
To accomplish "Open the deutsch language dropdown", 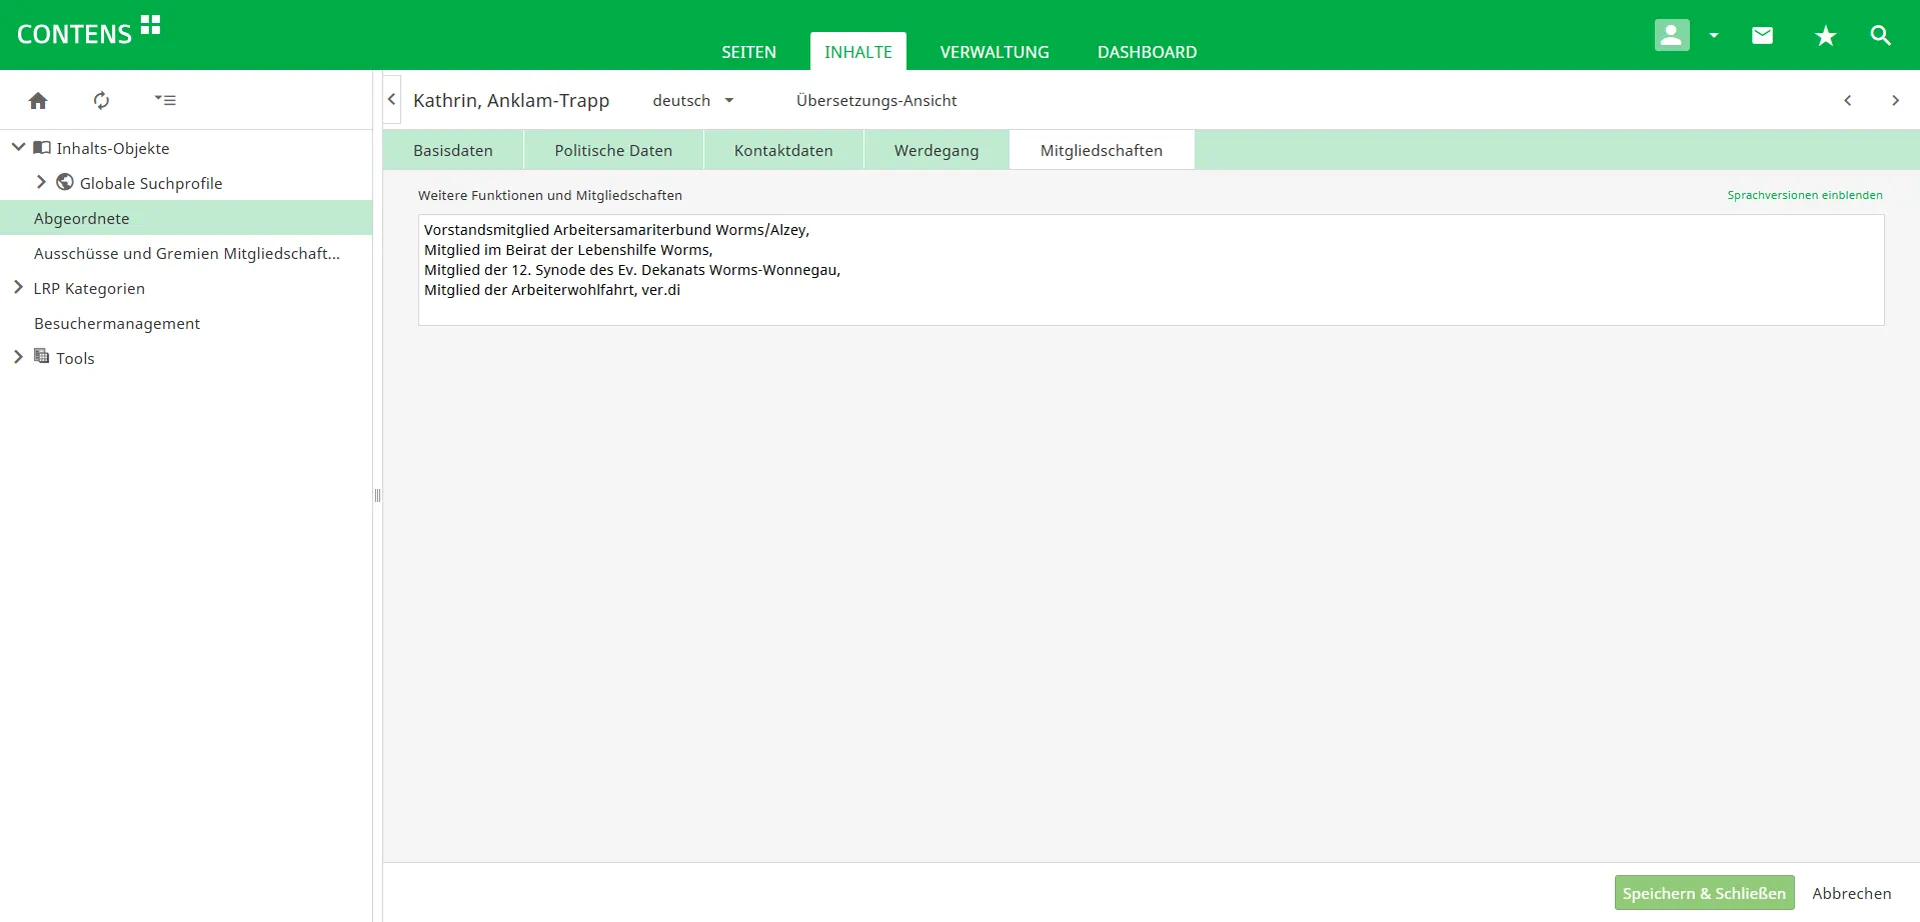I will click(693, 100).
